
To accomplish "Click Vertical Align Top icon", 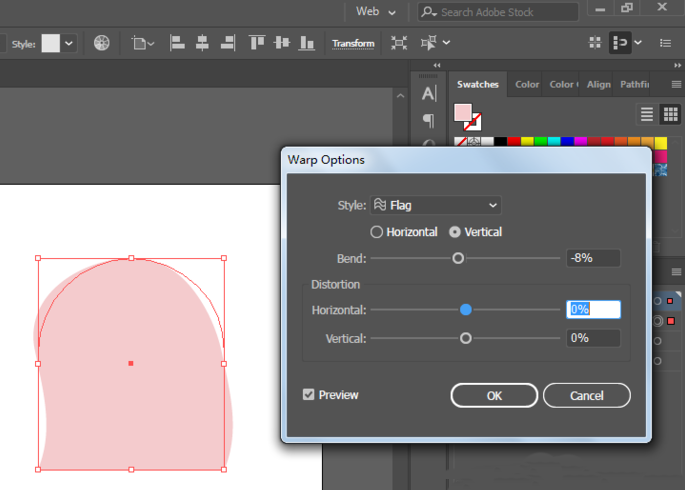I will (x=257, y=43).
